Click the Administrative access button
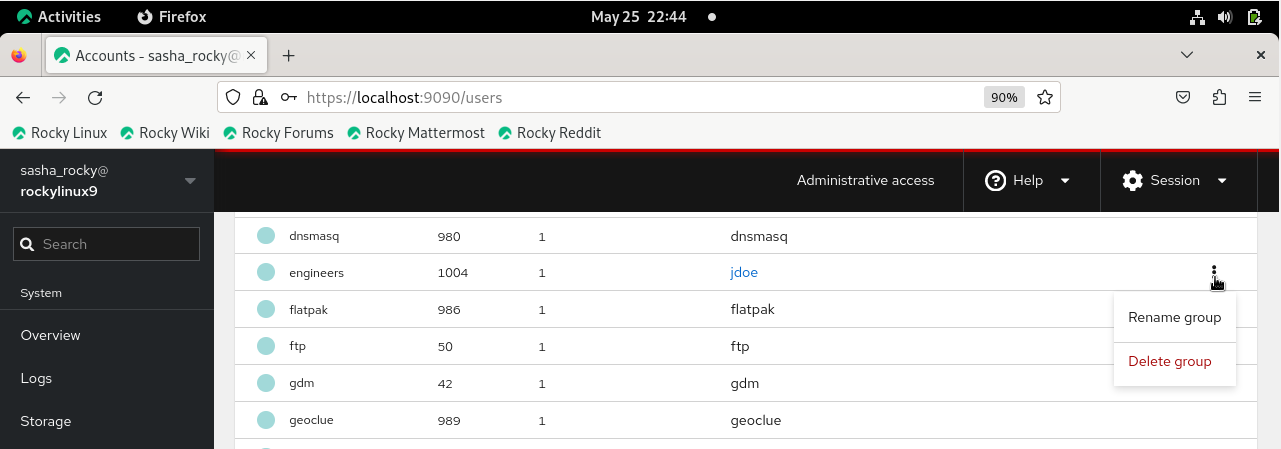The image size is (1281, 449). (865, 181)
